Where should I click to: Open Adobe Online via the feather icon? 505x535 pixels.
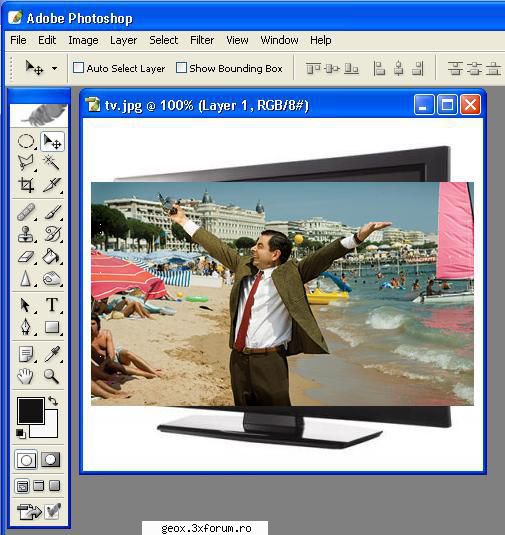[x=39, y=116]
